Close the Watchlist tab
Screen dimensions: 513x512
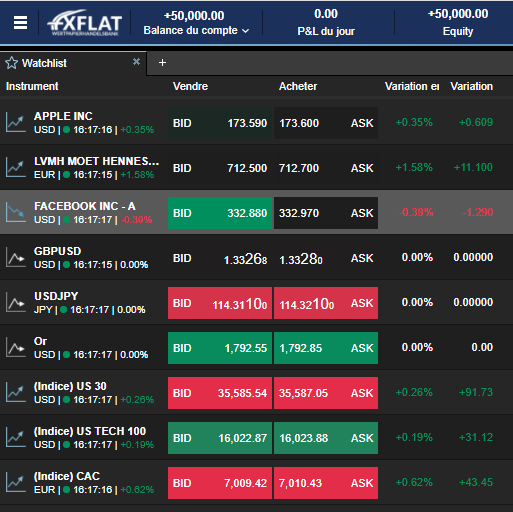click(x=136, y=62)
